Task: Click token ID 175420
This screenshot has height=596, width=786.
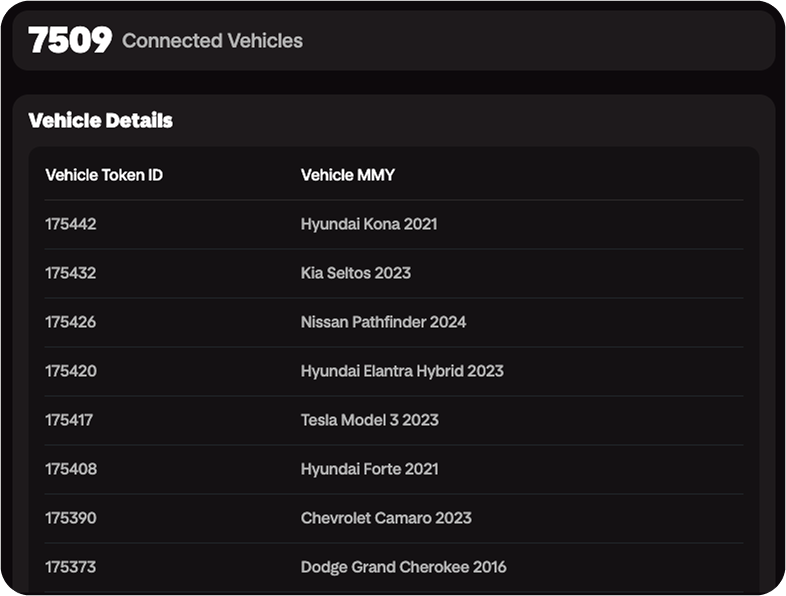Action: [71, 371]
